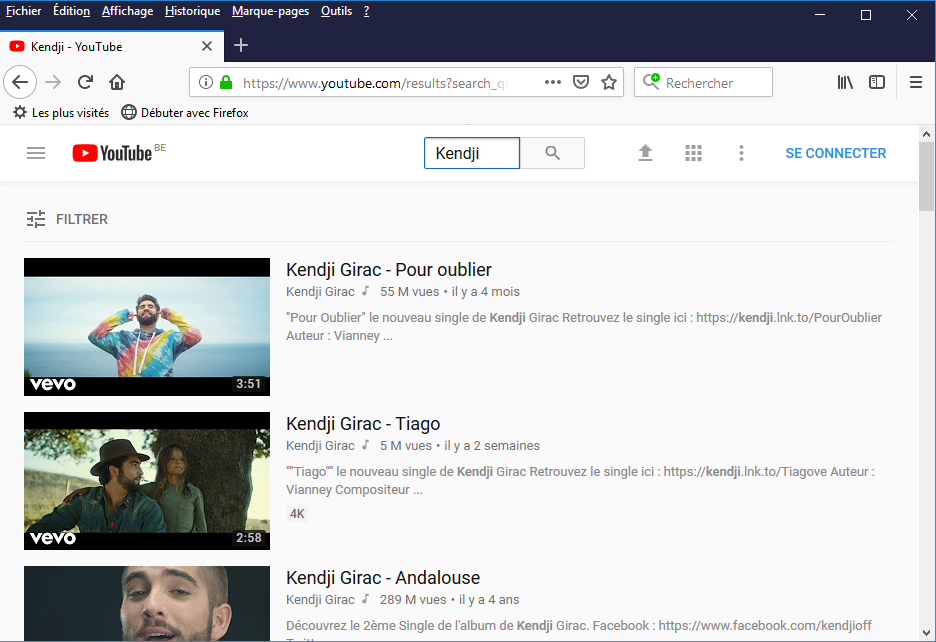
Task: Select the Kendji - YouTube tab
Action: [112, 46]
